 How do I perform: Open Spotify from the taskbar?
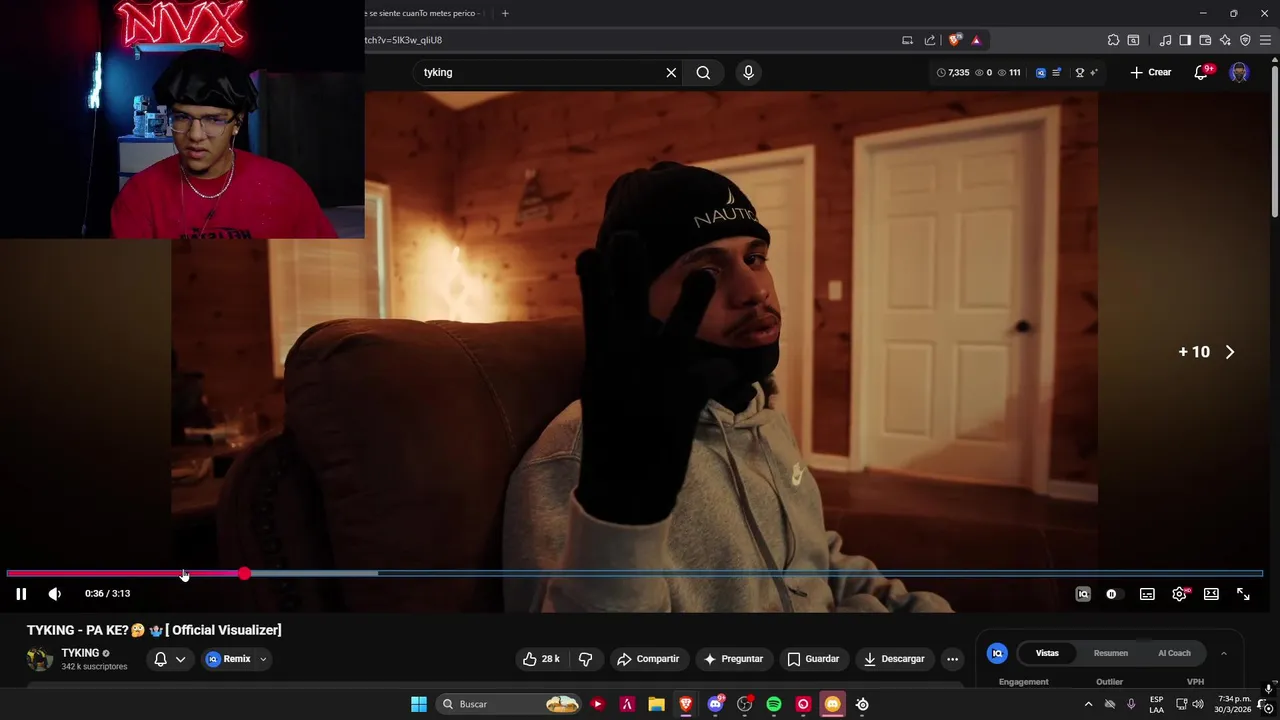(x=774, y=704)
